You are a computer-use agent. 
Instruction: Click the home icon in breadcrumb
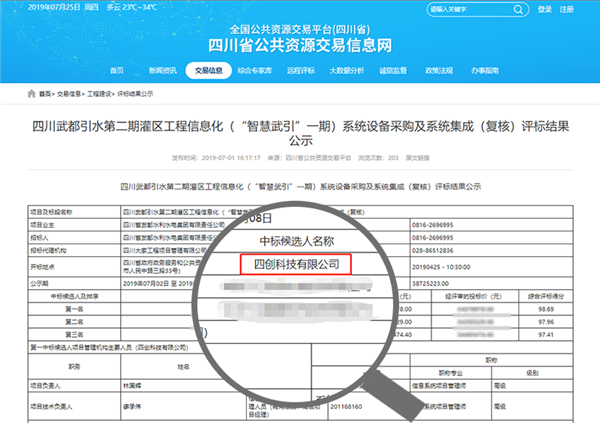31,94
